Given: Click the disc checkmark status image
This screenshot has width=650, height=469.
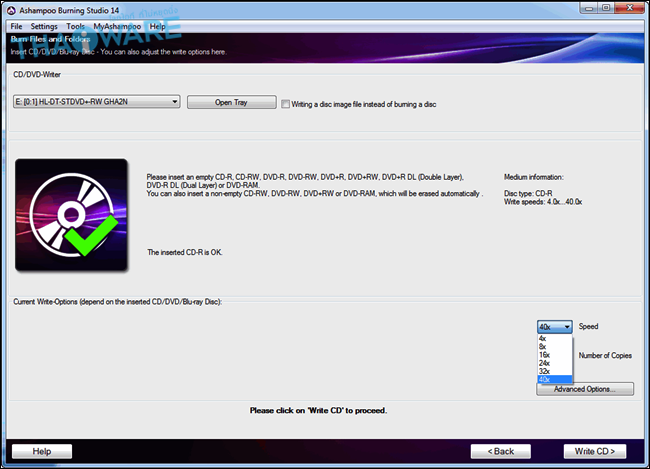Looking at the screenshot, I should coord(71,215).
